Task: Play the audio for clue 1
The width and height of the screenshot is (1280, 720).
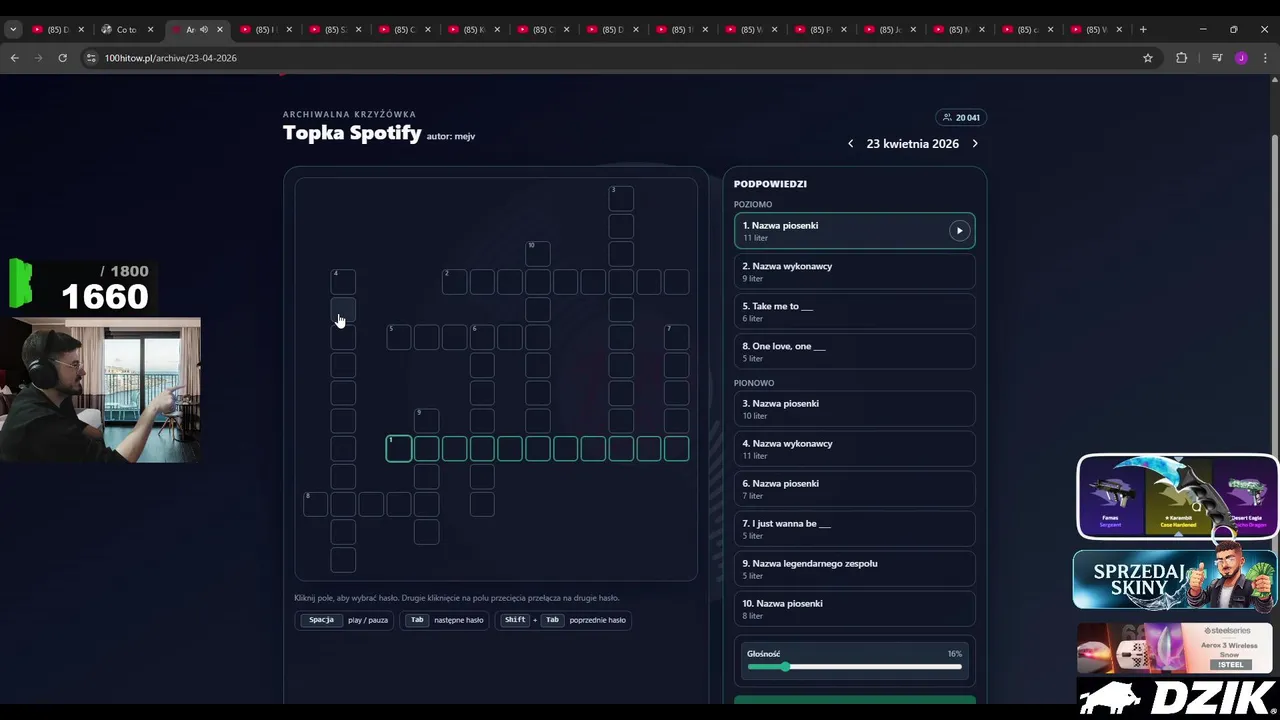Action: point(959,231)
